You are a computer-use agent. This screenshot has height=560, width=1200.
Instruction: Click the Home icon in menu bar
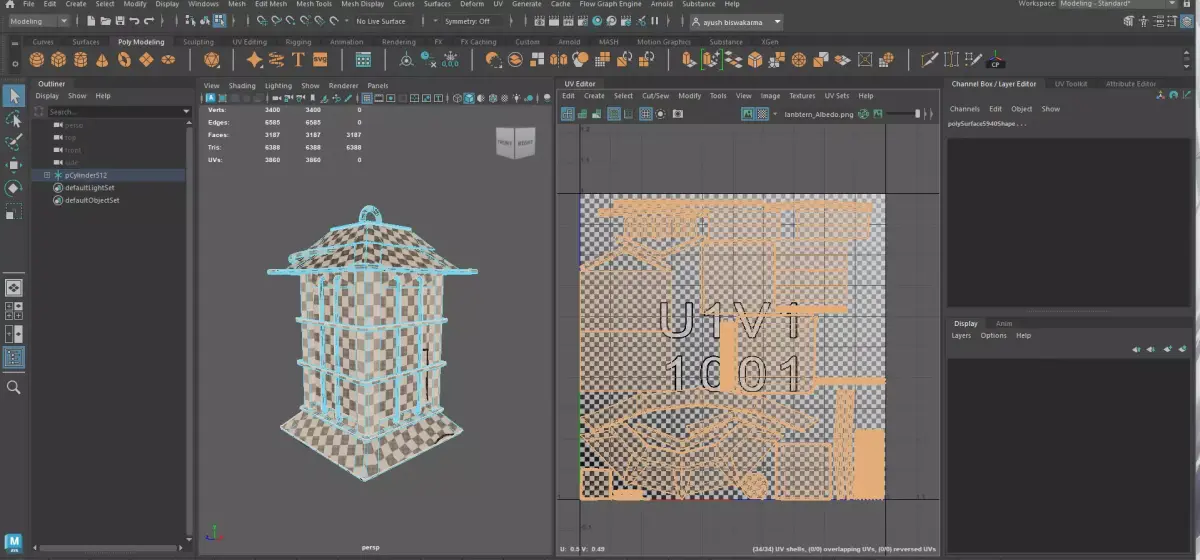coord(9,4)
